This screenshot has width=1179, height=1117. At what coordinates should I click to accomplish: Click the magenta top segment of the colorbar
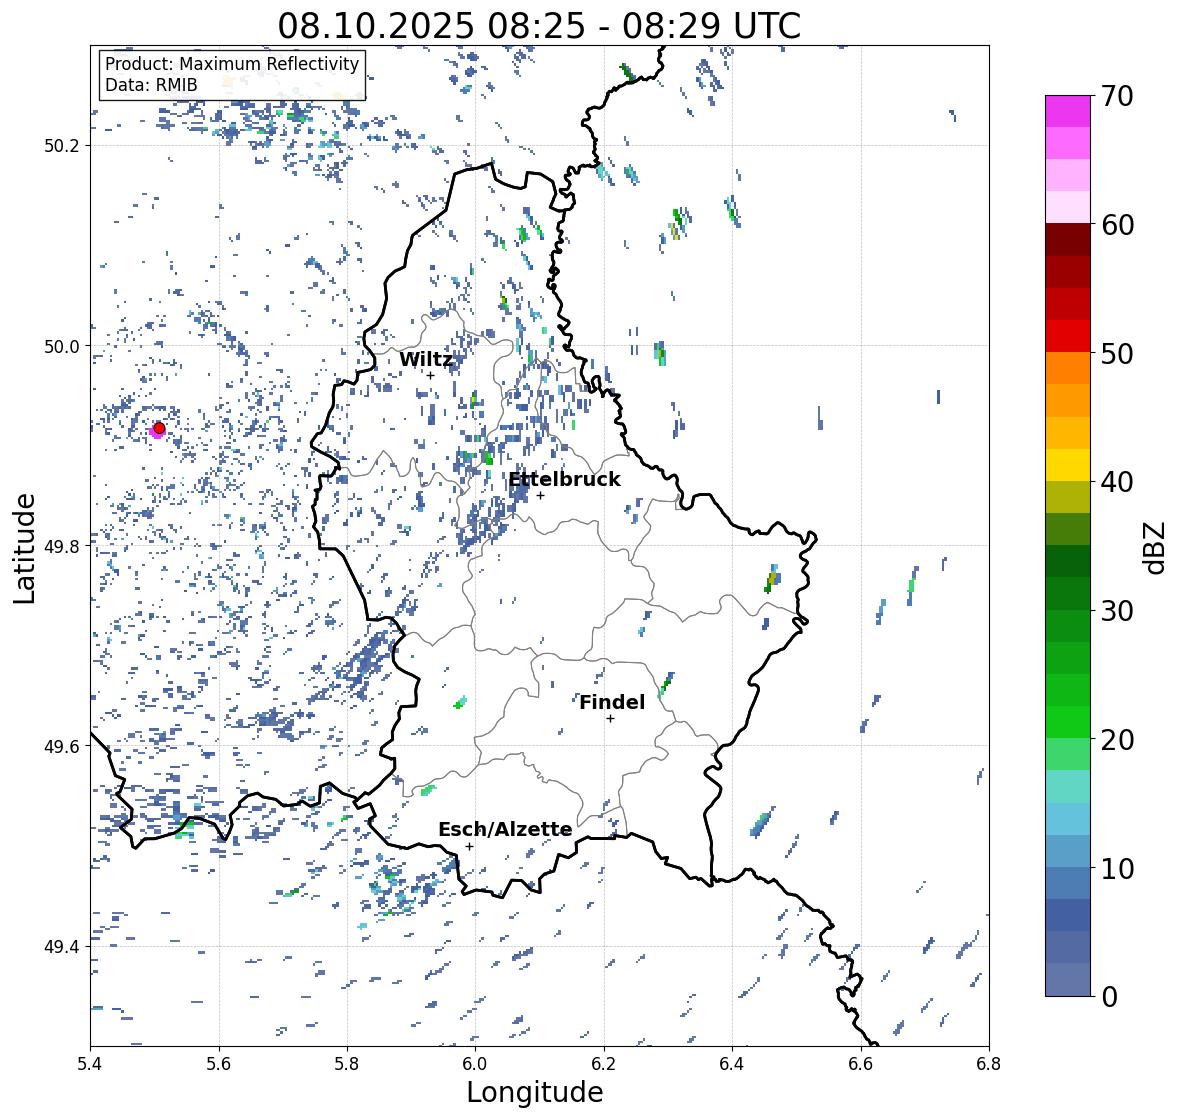coord(1068,111)
